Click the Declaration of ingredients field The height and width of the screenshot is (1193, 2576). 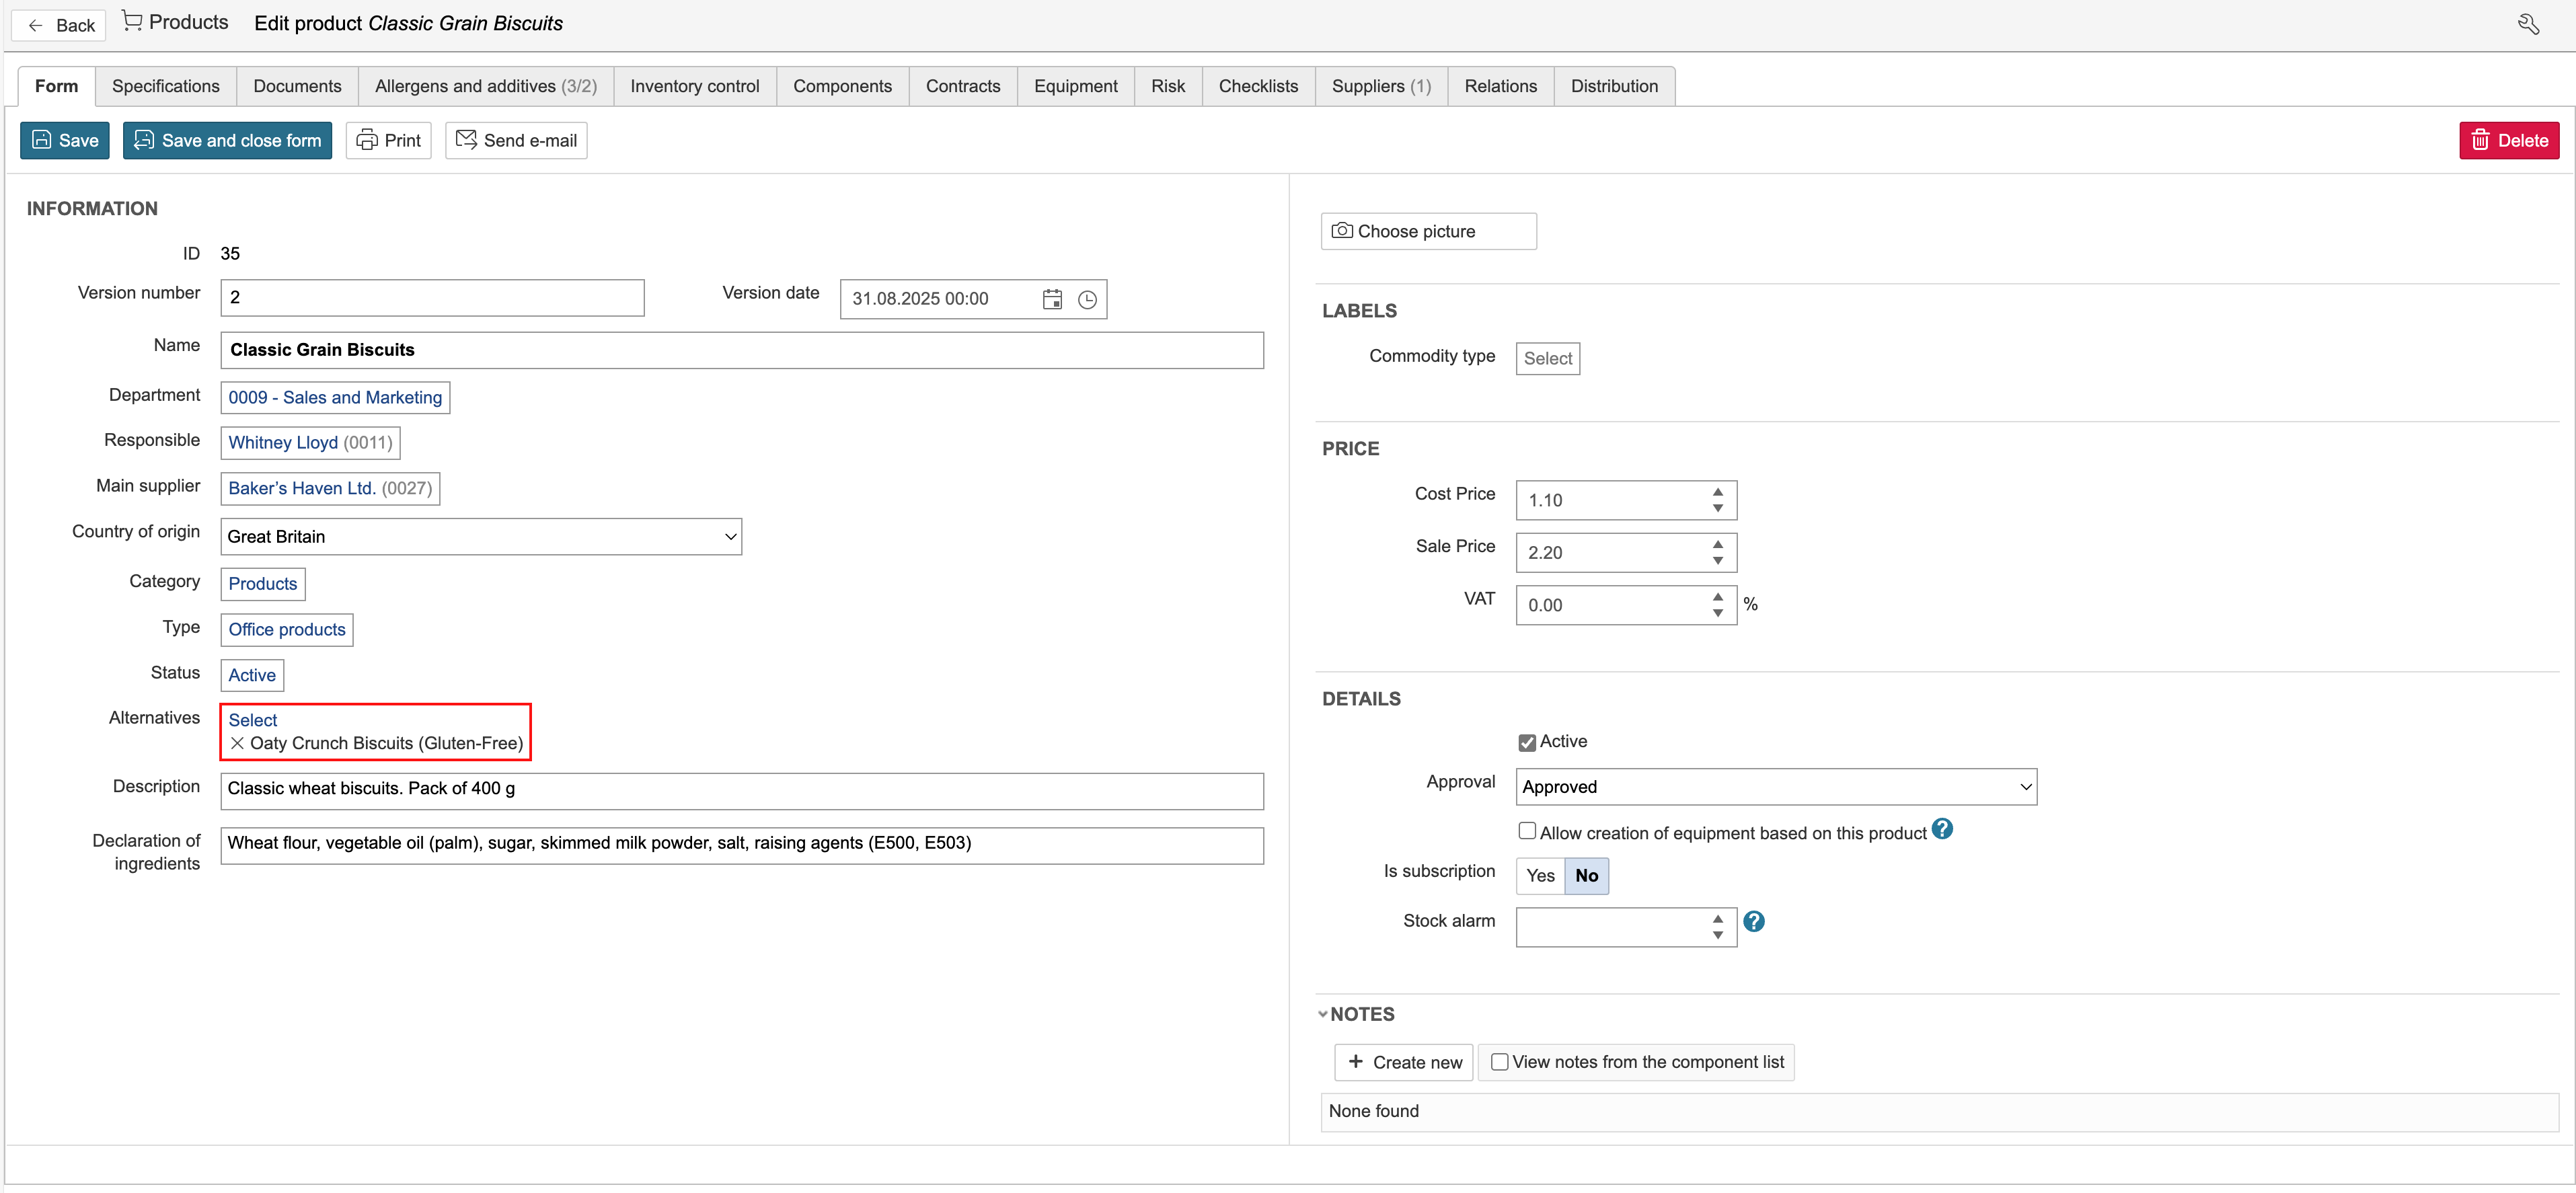tap(742, 846)
